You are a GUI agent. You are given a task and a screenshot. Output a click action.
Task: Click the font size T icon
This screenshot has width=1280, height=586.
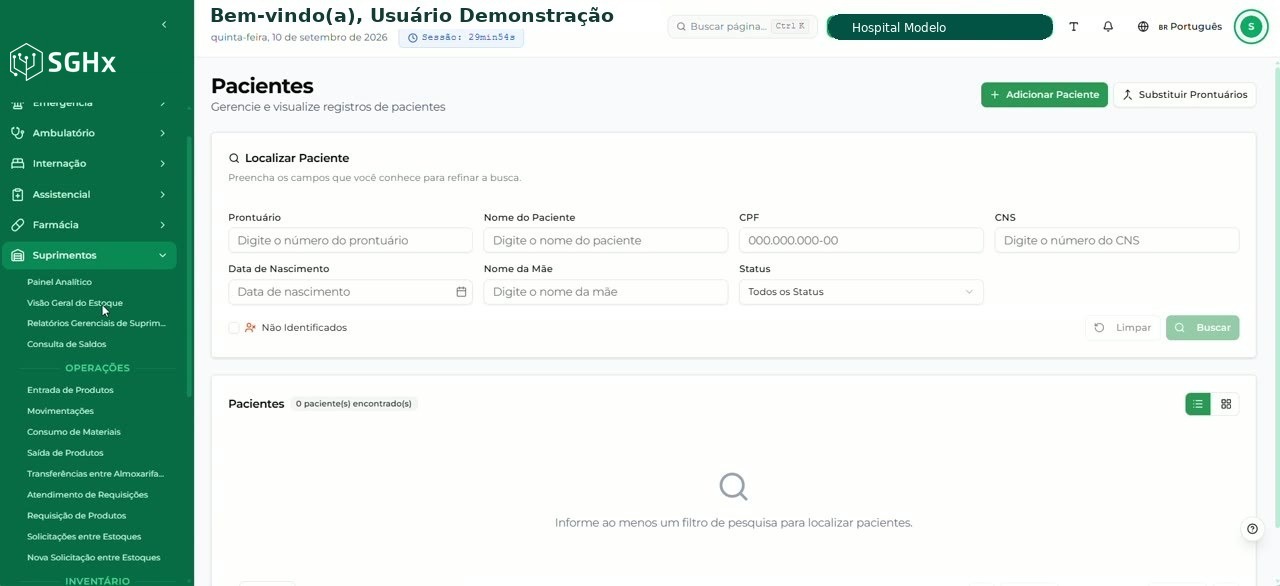(x=1074, y=27)
